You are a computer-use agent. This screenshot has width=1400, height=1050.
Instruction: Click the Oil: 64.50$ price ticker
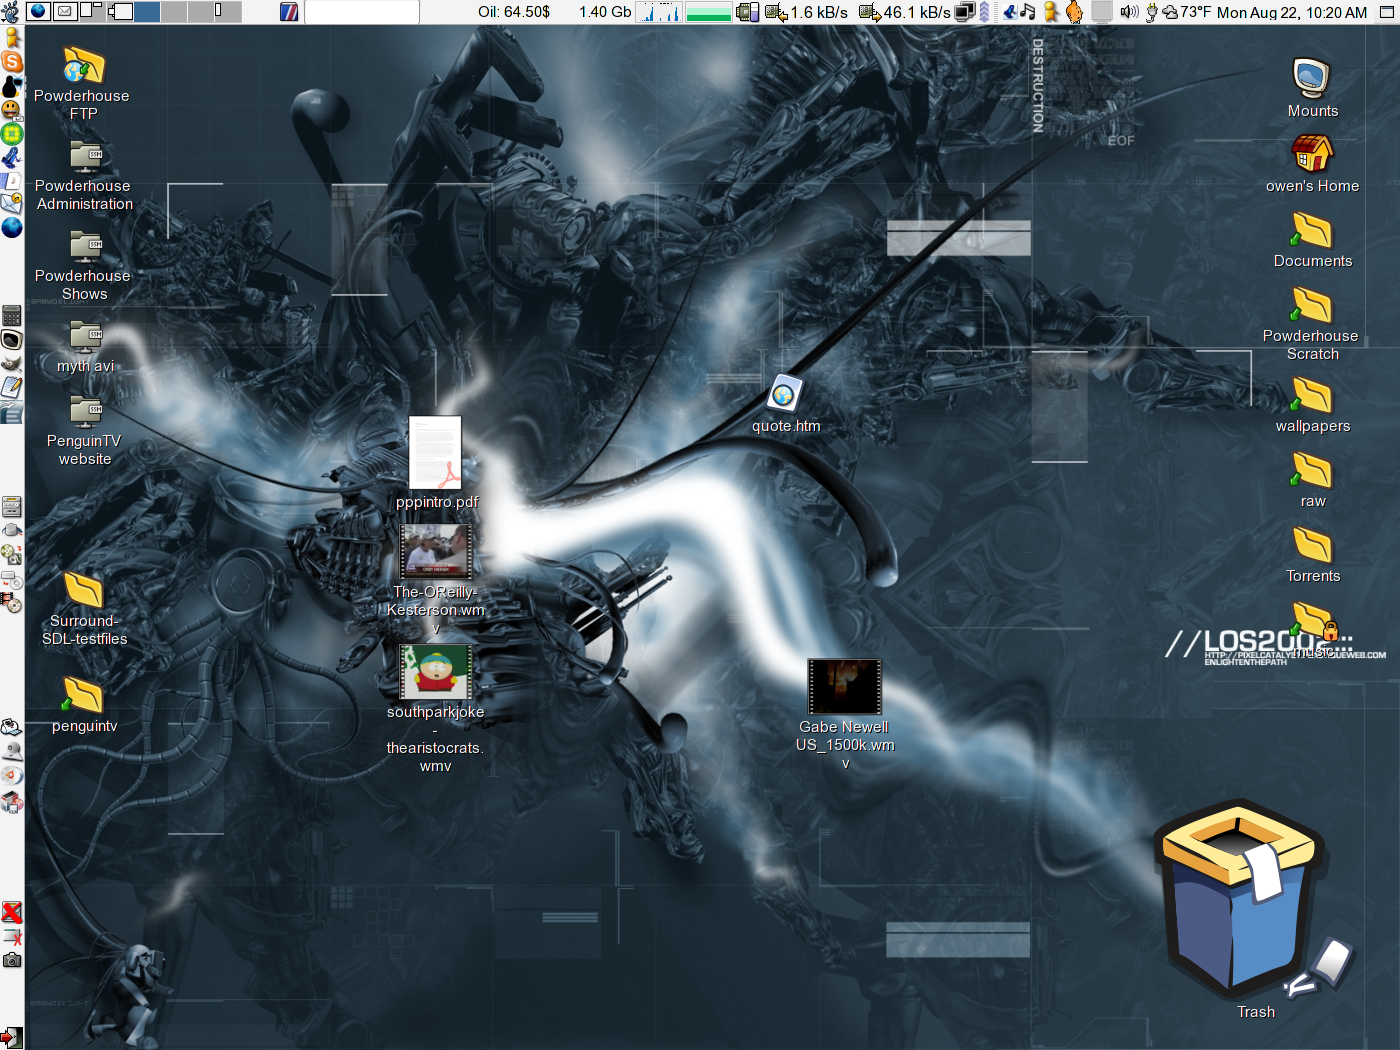514,12
